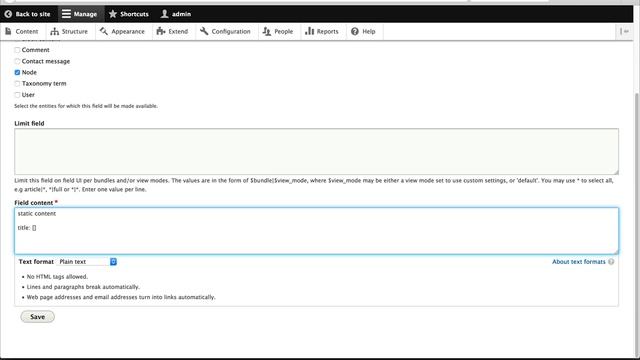This screenshot has height=360, width=640.
Task: Click the Reports menu label
Action: pos(327,31)
